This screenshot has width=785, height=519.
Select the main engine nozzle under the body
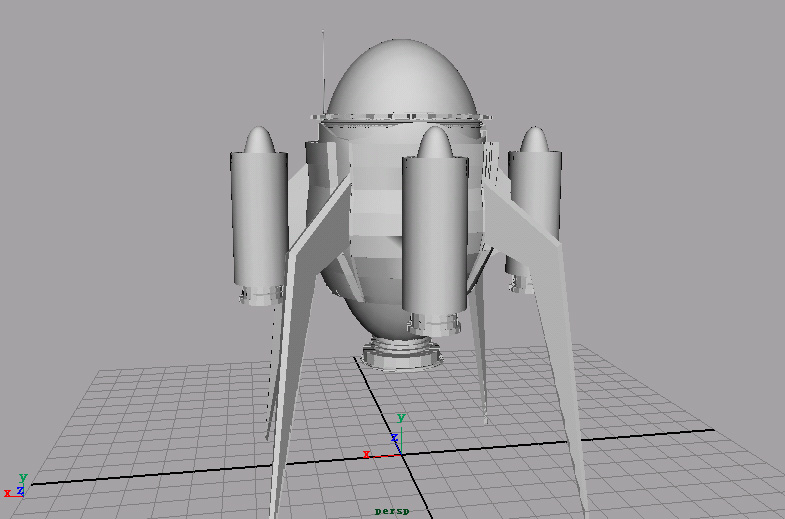pyautogui.click(x=403, y=352)
